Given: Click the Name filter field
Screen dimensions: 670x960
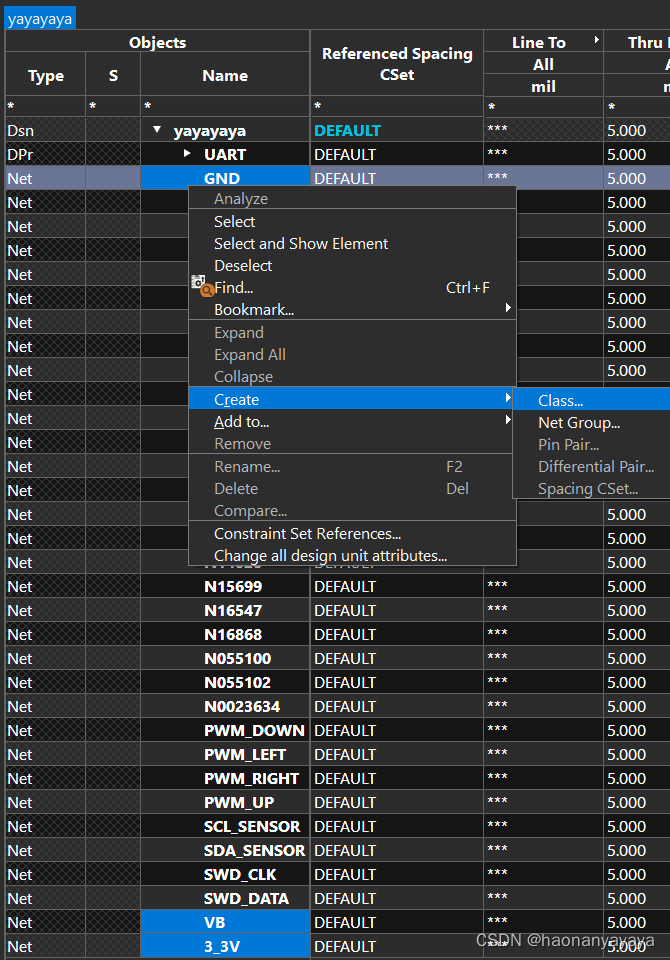Looking at the screenshot, I should [225, 107].
